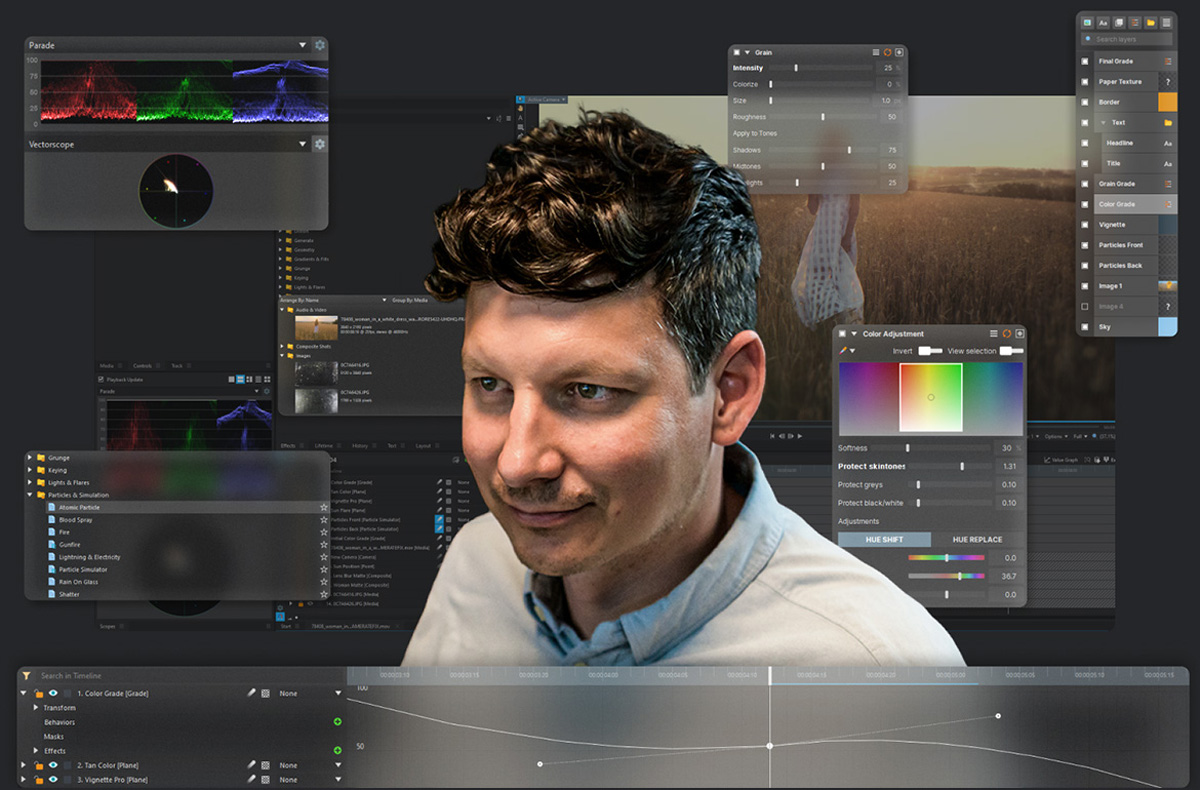Image resolution: width=1200 pixels, height=790 pixels.
Task: Unlock the Color Grade layer lock icon
Action: (39, 693)
